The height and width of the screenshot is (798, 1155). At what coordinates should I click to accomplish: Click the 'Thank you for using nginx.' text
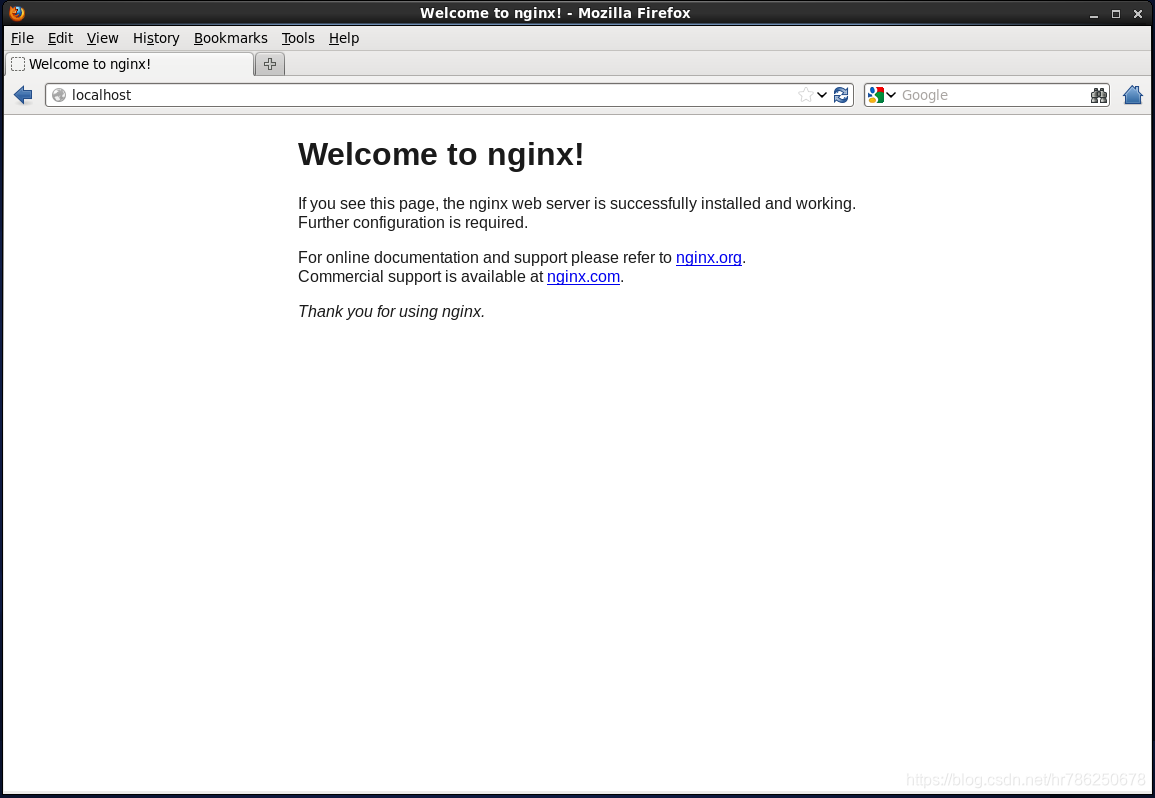[x=391, y=312]
